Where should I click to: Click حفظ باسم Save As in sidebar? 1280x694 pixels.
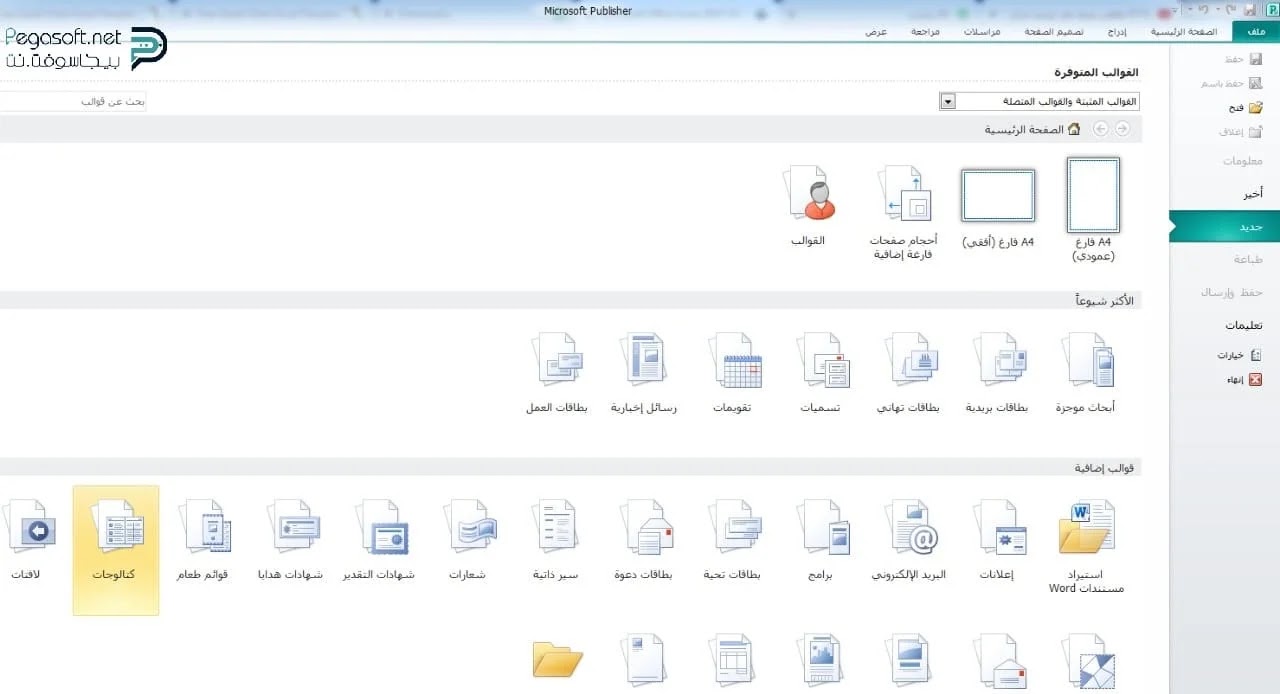click(1234, 83)
